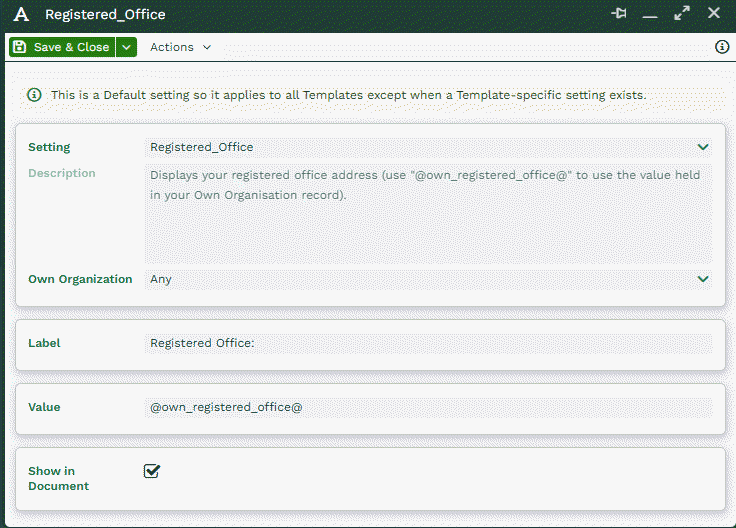Click the application logo icon in the title bar
Screen dimensions: 736x528
coord(21,14)
